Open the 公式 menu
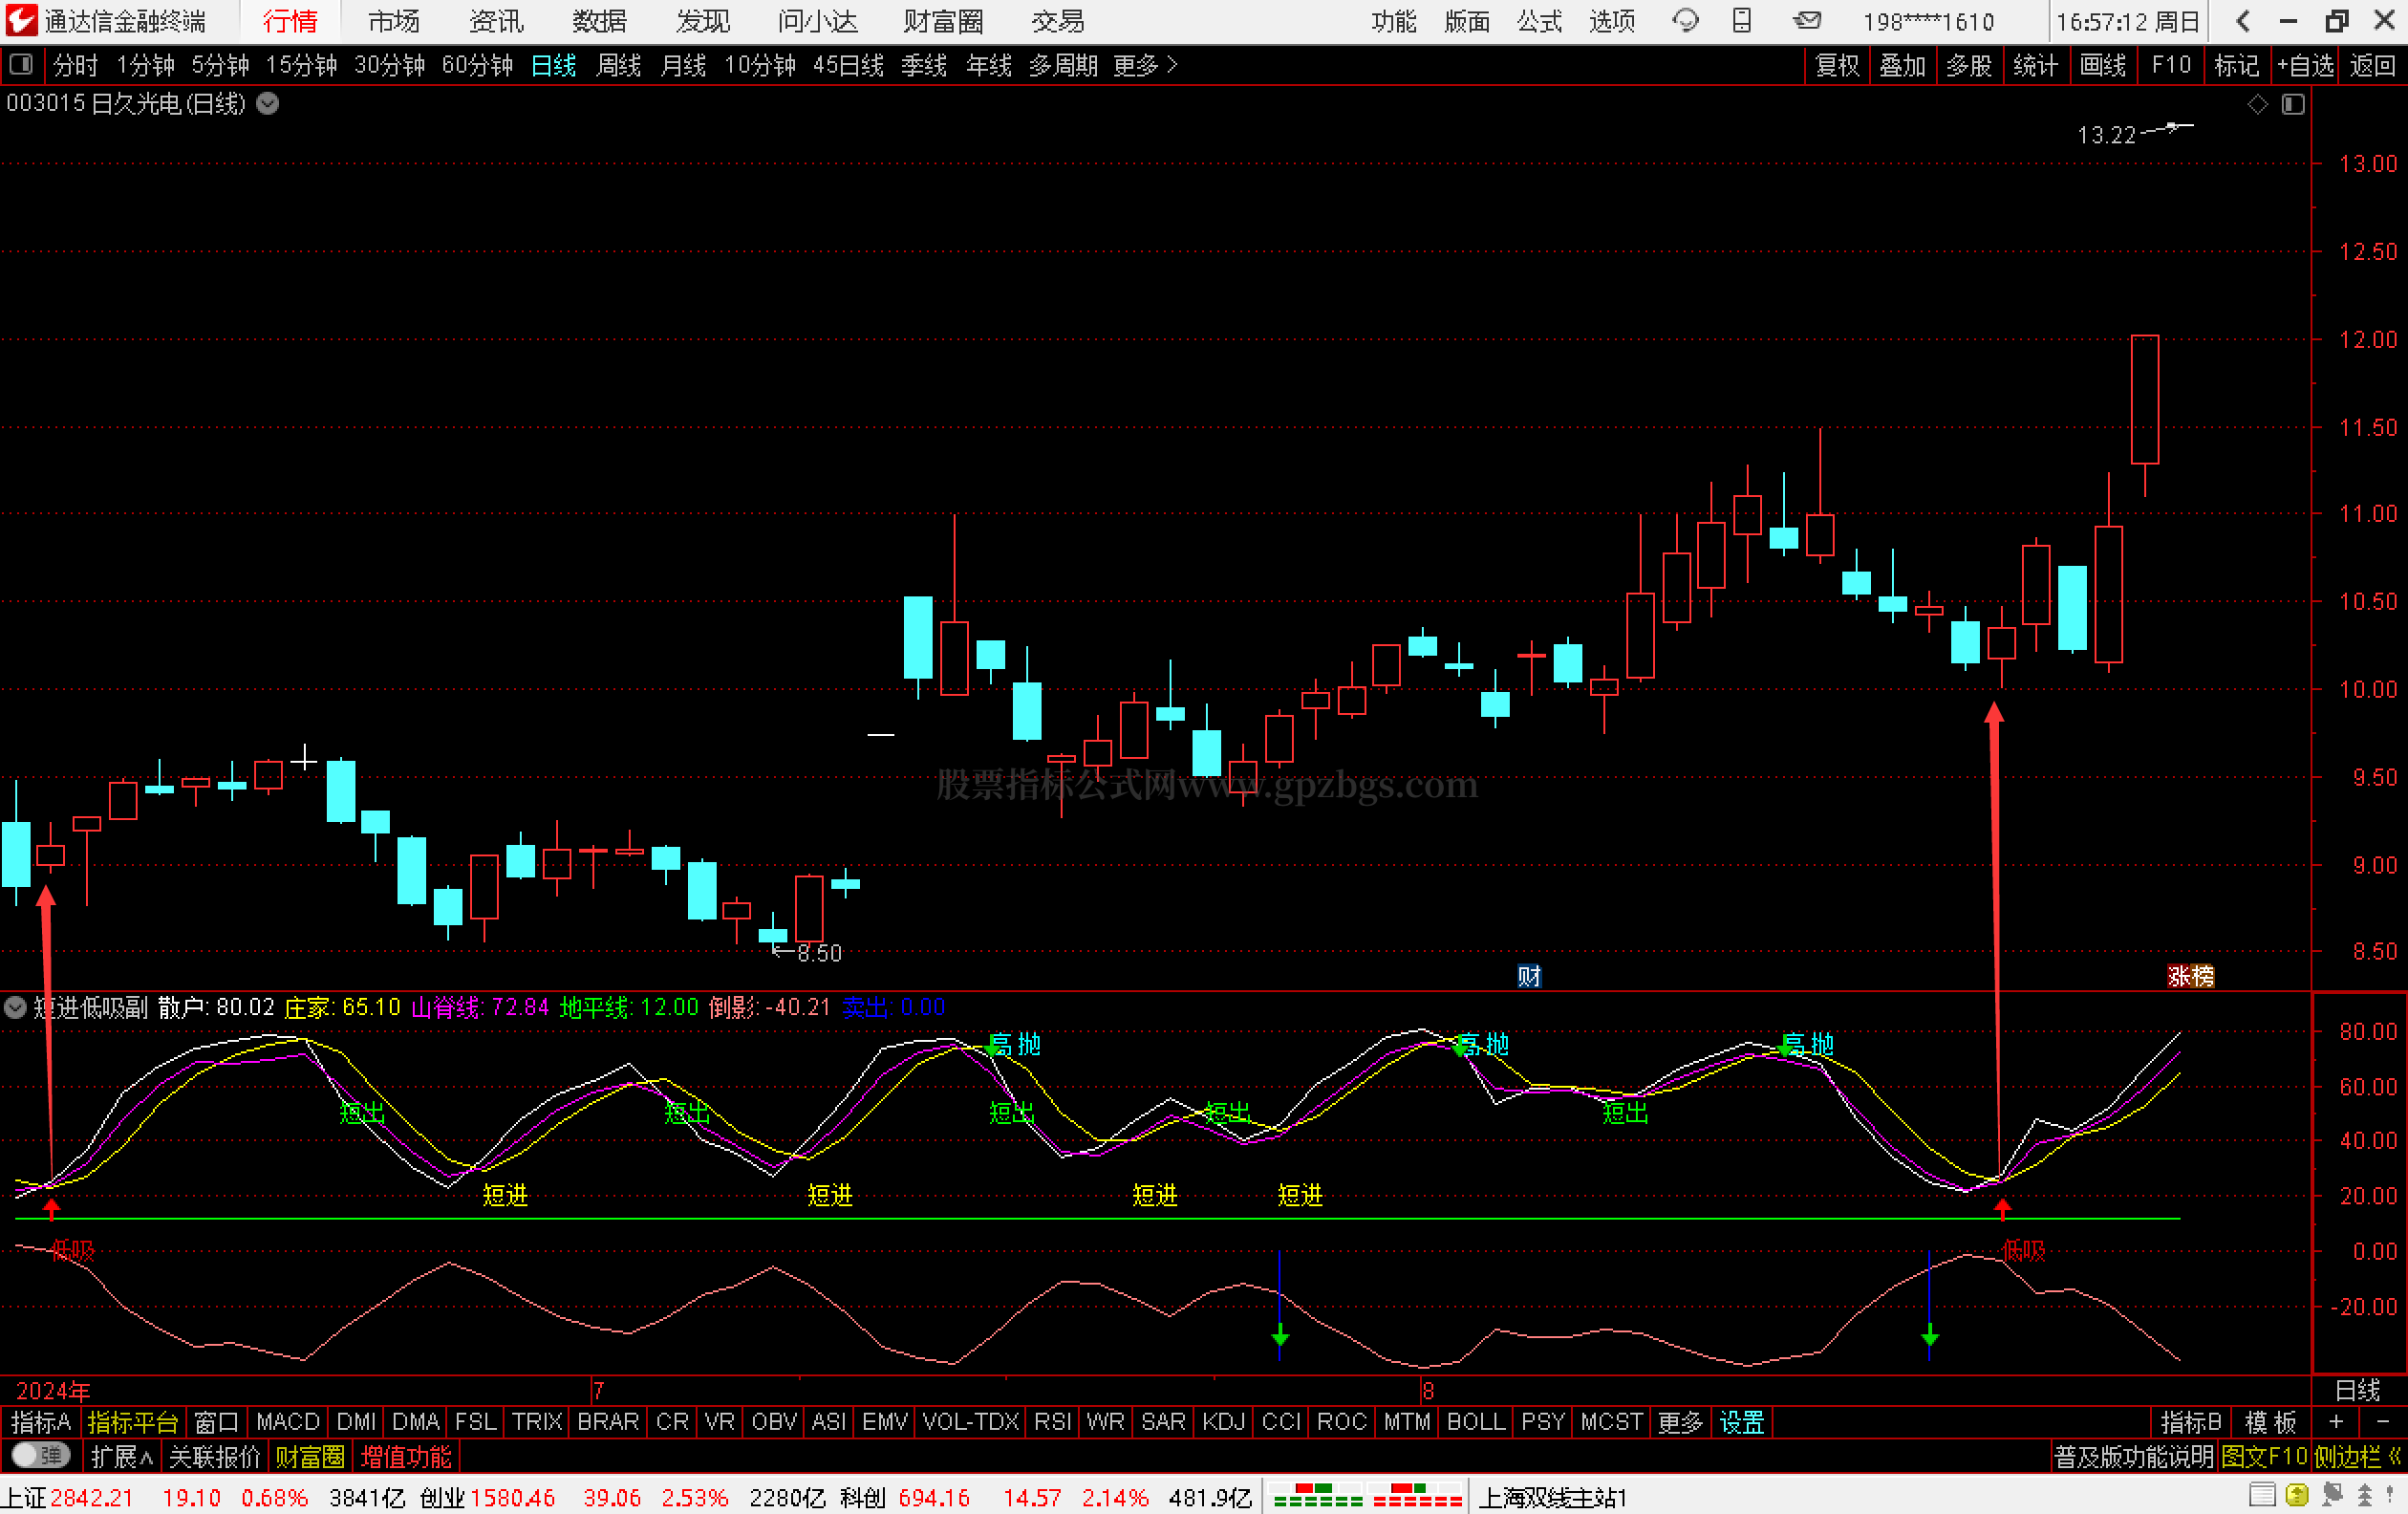The height and width of the screenshot is (1514, 2408). [1539, 21]
